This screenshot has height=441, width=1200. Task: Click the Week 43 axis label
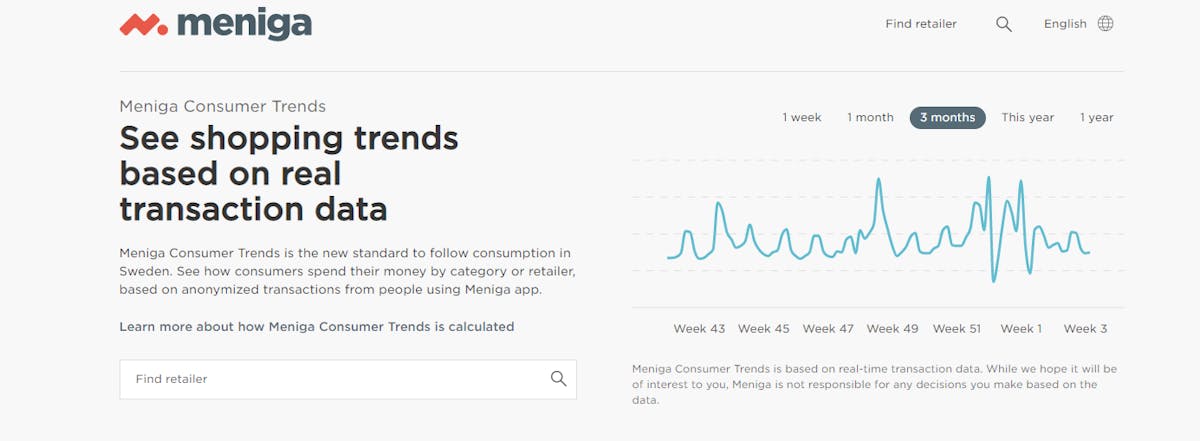tap(699, 329)
